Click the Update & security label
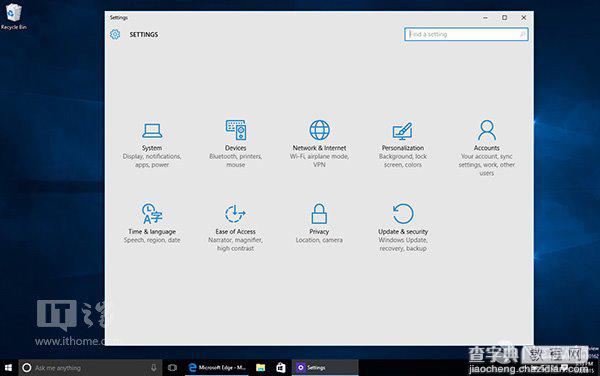Image resolution: width=600 pixels, height=376 pixels. (x=403, y=232)
